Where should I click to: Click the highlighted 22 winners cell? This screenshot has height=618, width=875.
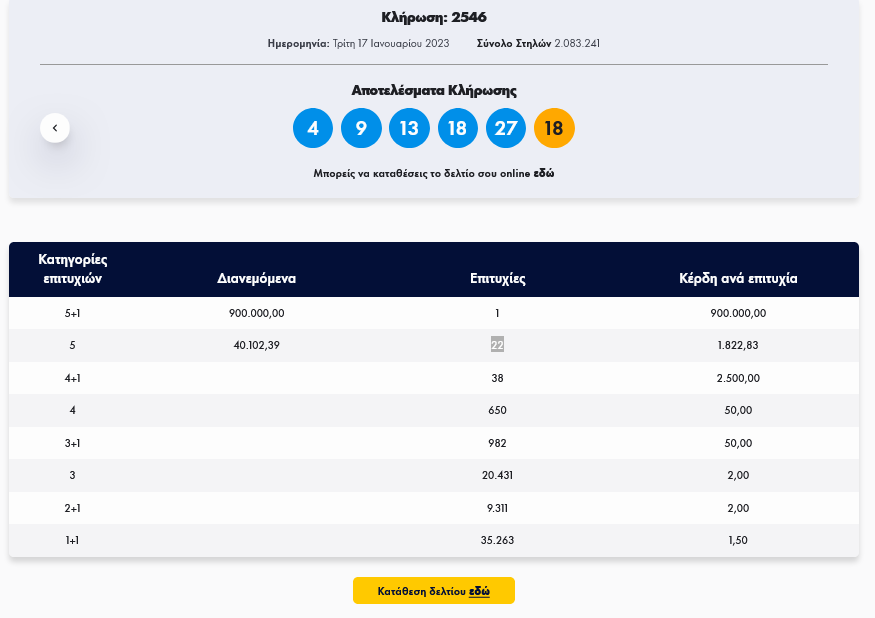click(x=497, y=345)
